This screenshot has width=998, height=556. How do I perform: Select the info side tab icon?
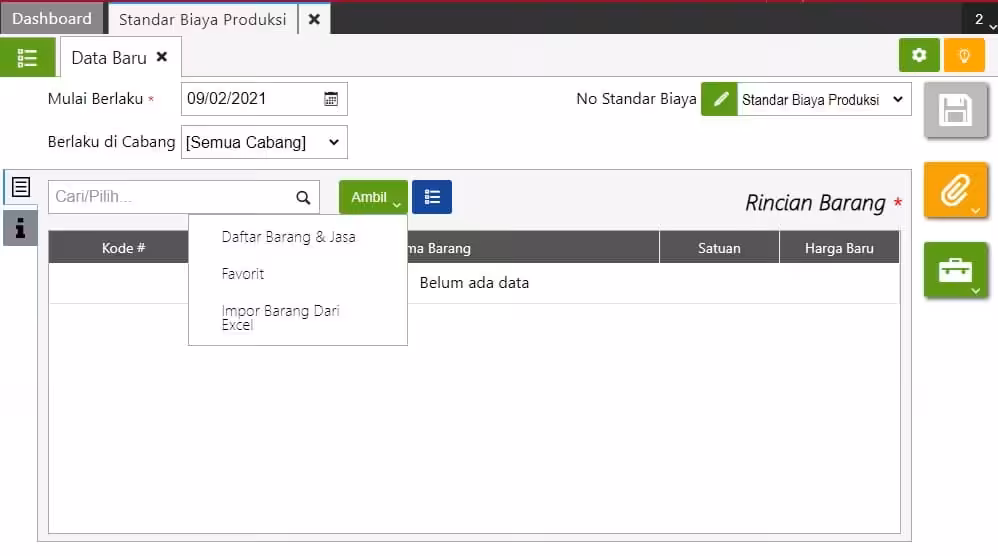point(20,228)
